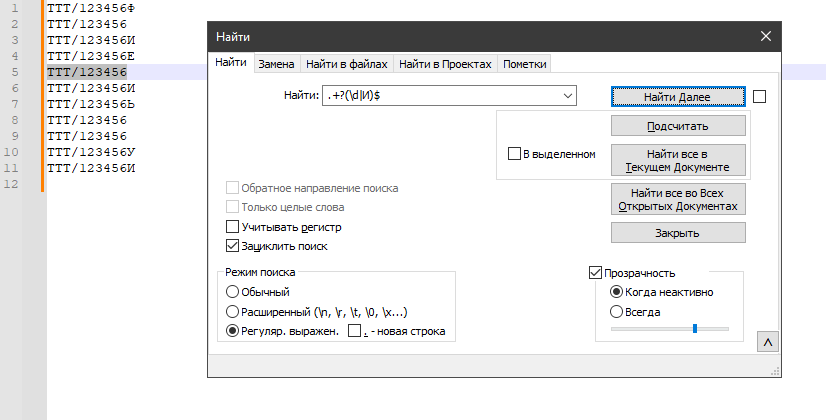Viewport: 826px width, 420px height.
Task: Go to the Пометки tab
Action: click(x=525, y=64)
